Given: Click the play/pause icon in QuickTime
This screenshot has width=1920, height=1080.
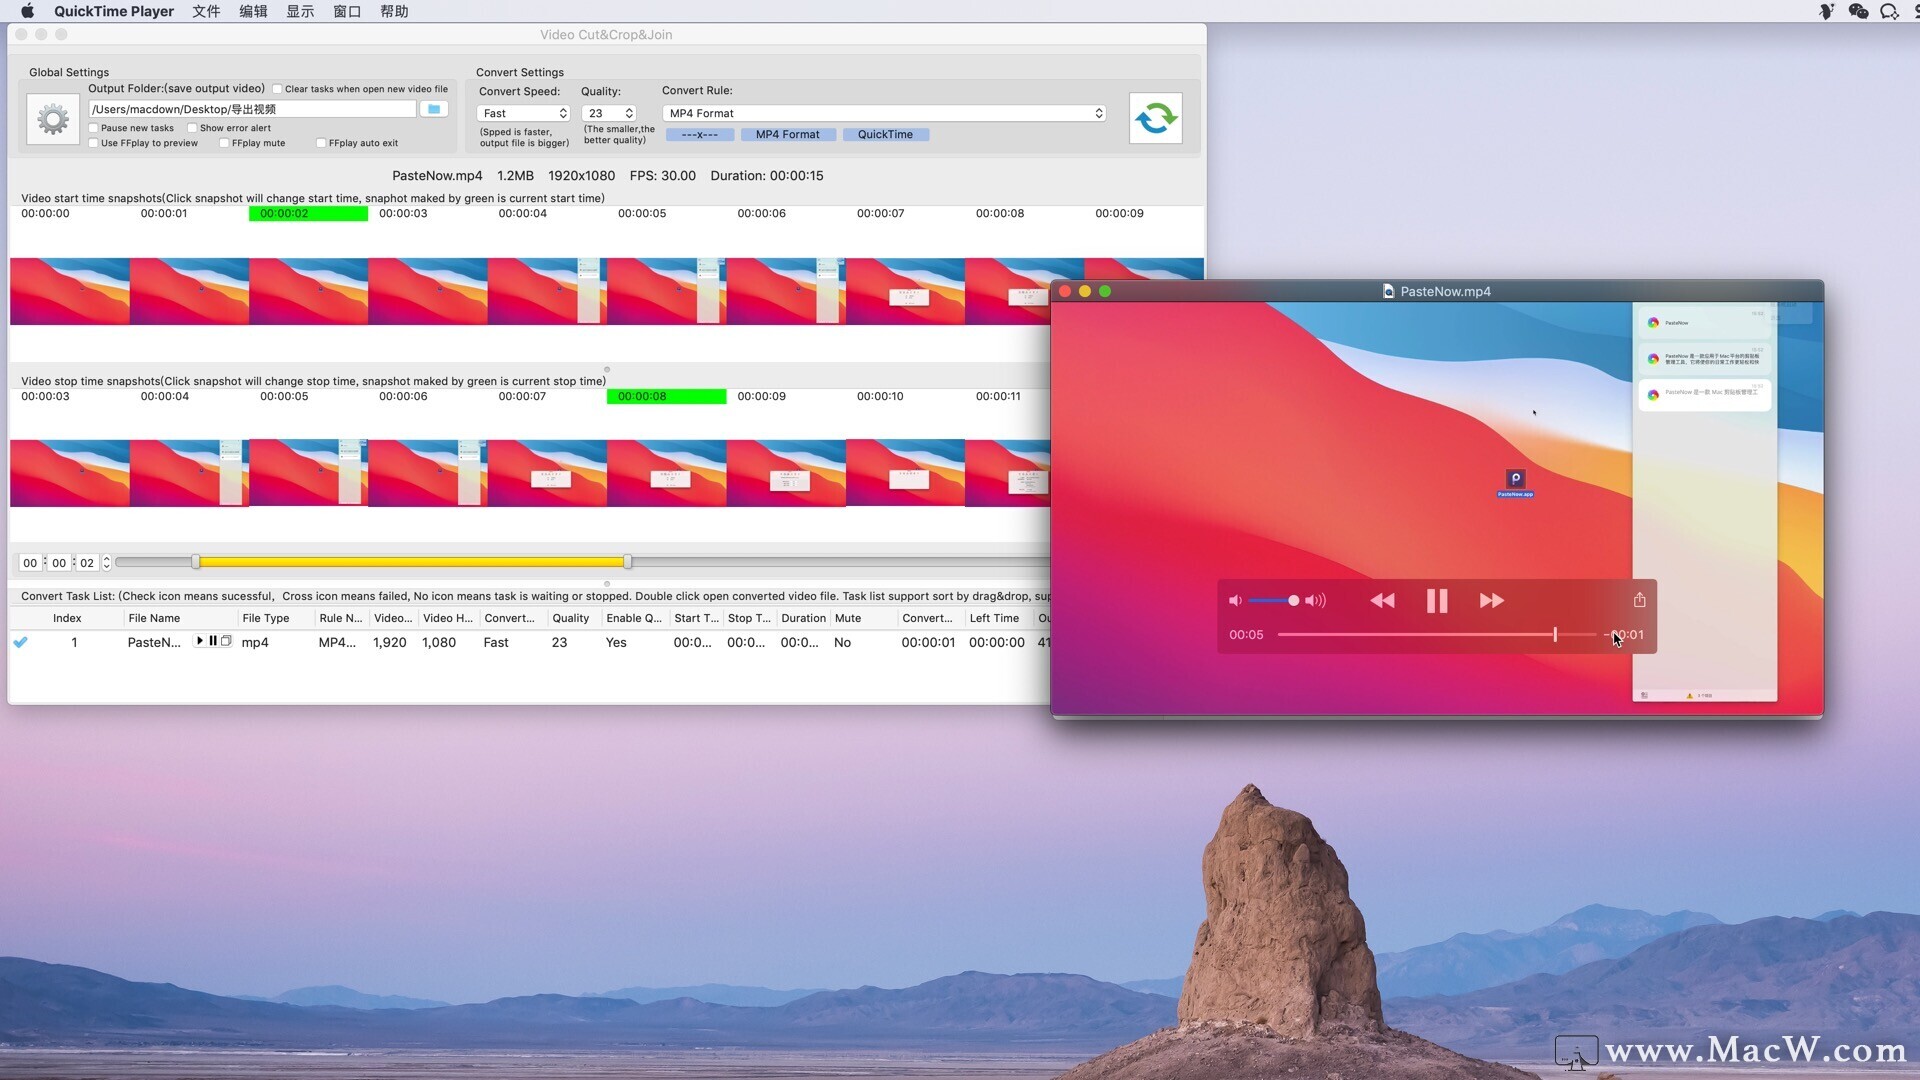Looking at the screenshot, I should click(1436, 600).
